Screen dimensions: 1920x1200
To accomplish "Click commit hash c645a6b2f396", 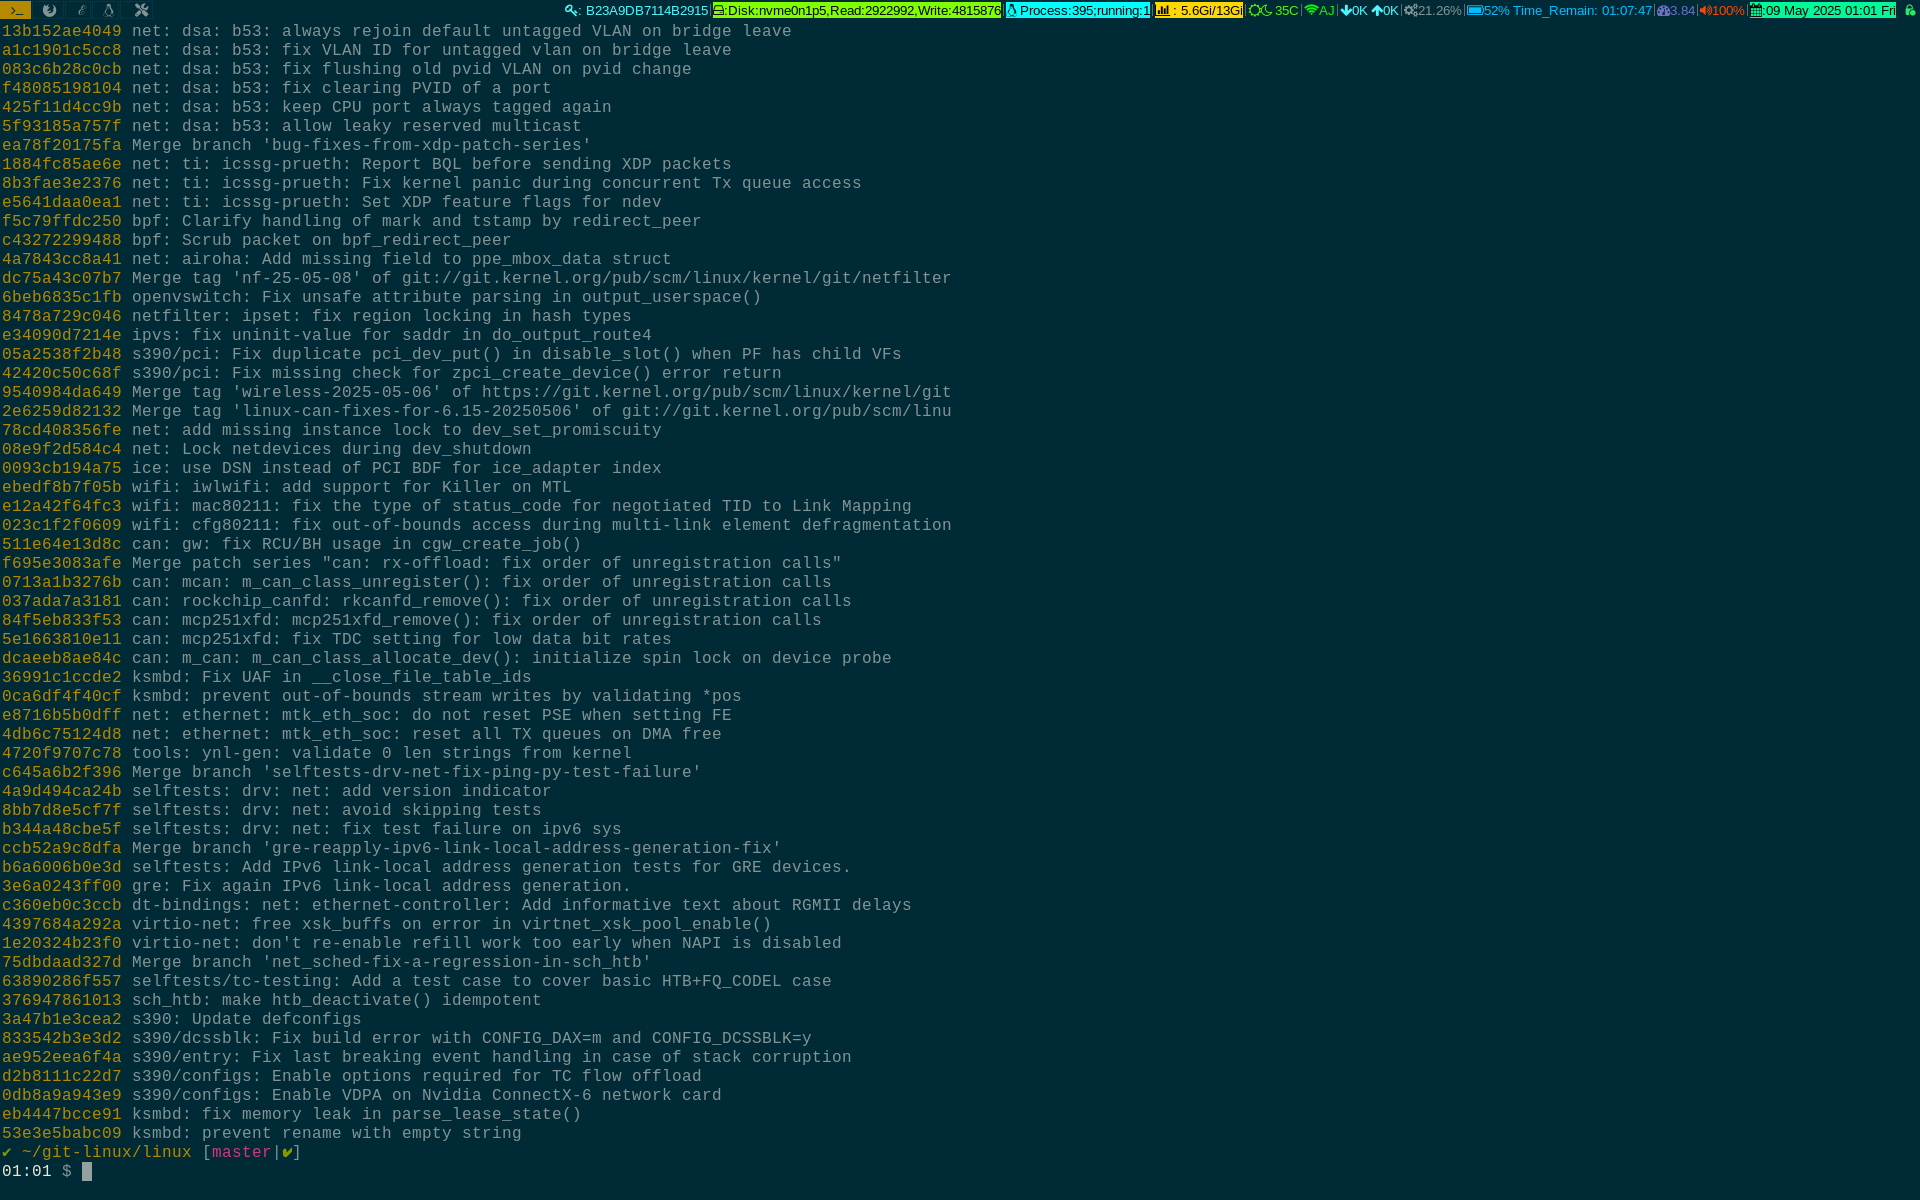I will [x=61, y=772].
